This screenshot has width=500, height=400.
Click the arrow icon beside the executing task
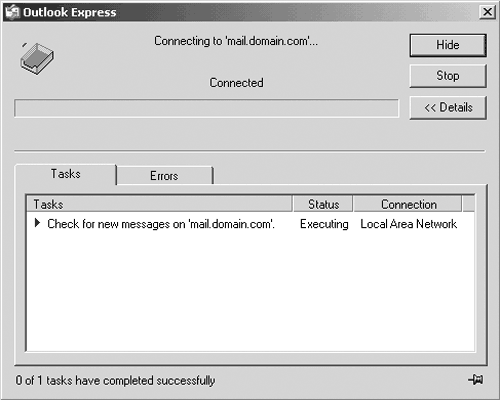(x=37, y=223)
